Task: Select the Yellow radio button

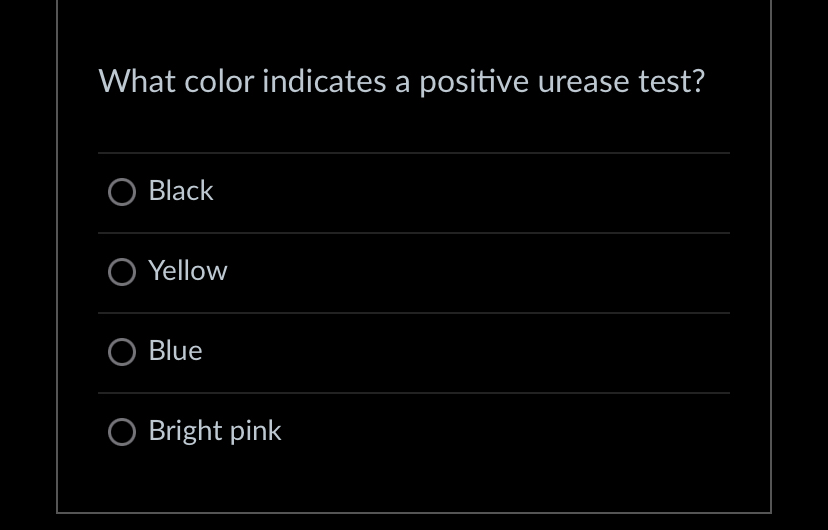Action: tap(122, 272)
